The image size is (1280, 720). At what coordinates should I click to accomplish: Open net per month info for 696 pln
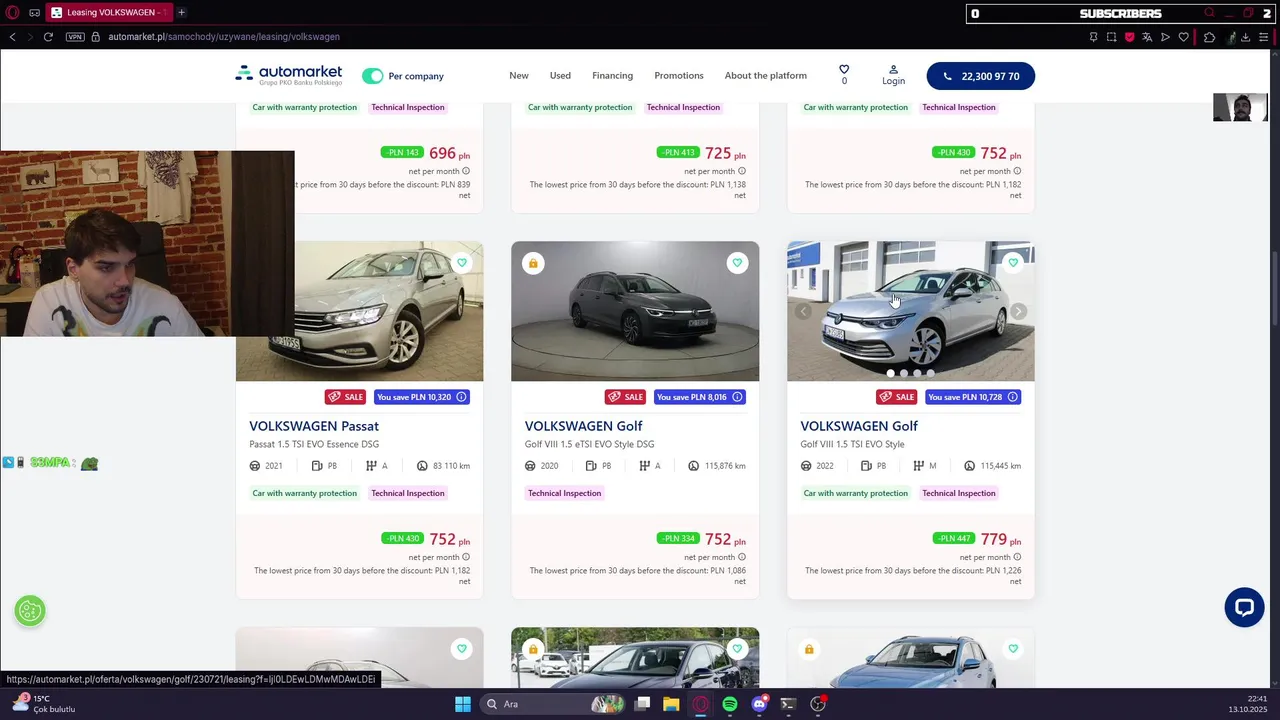466,171
